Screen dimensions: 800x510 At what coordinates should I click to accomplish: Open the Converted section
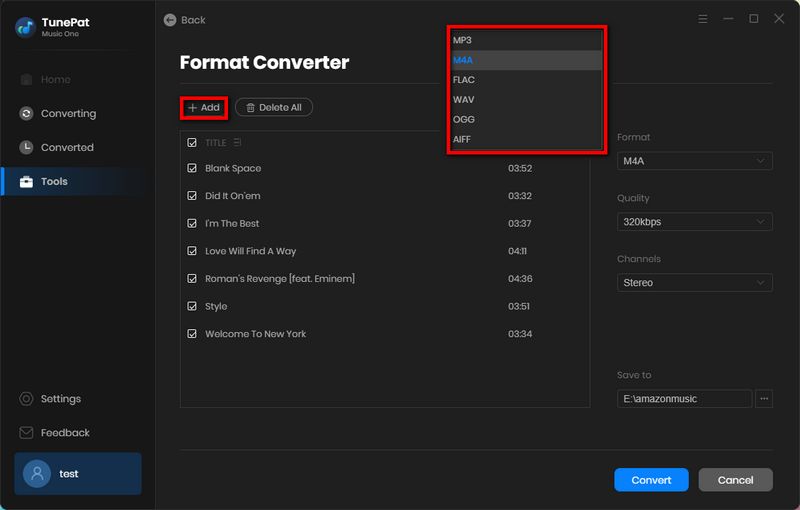click(x=67, y=147)
